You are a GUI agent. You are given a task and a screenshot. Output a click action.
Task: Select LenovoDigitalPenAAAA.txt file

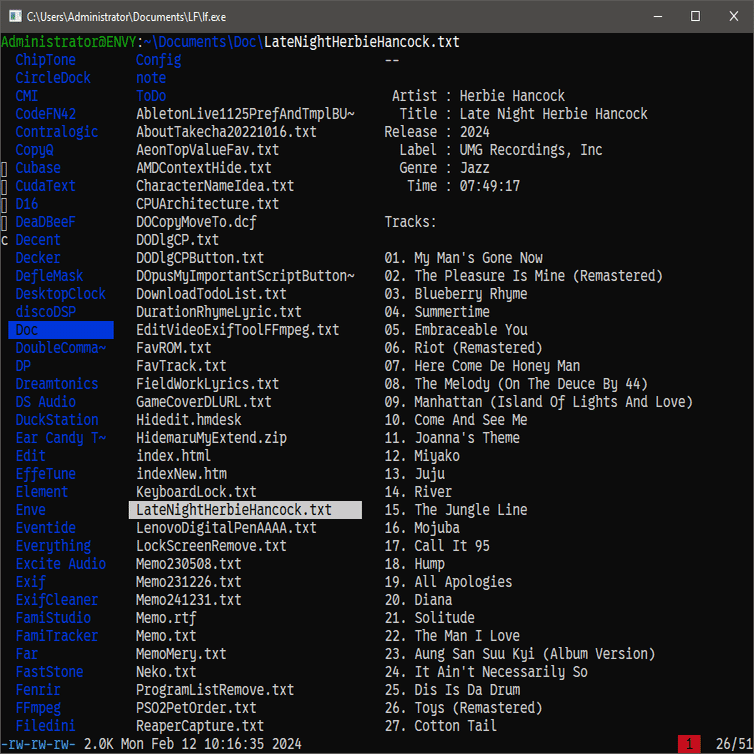pyautogui.click(x=226, y=528)
